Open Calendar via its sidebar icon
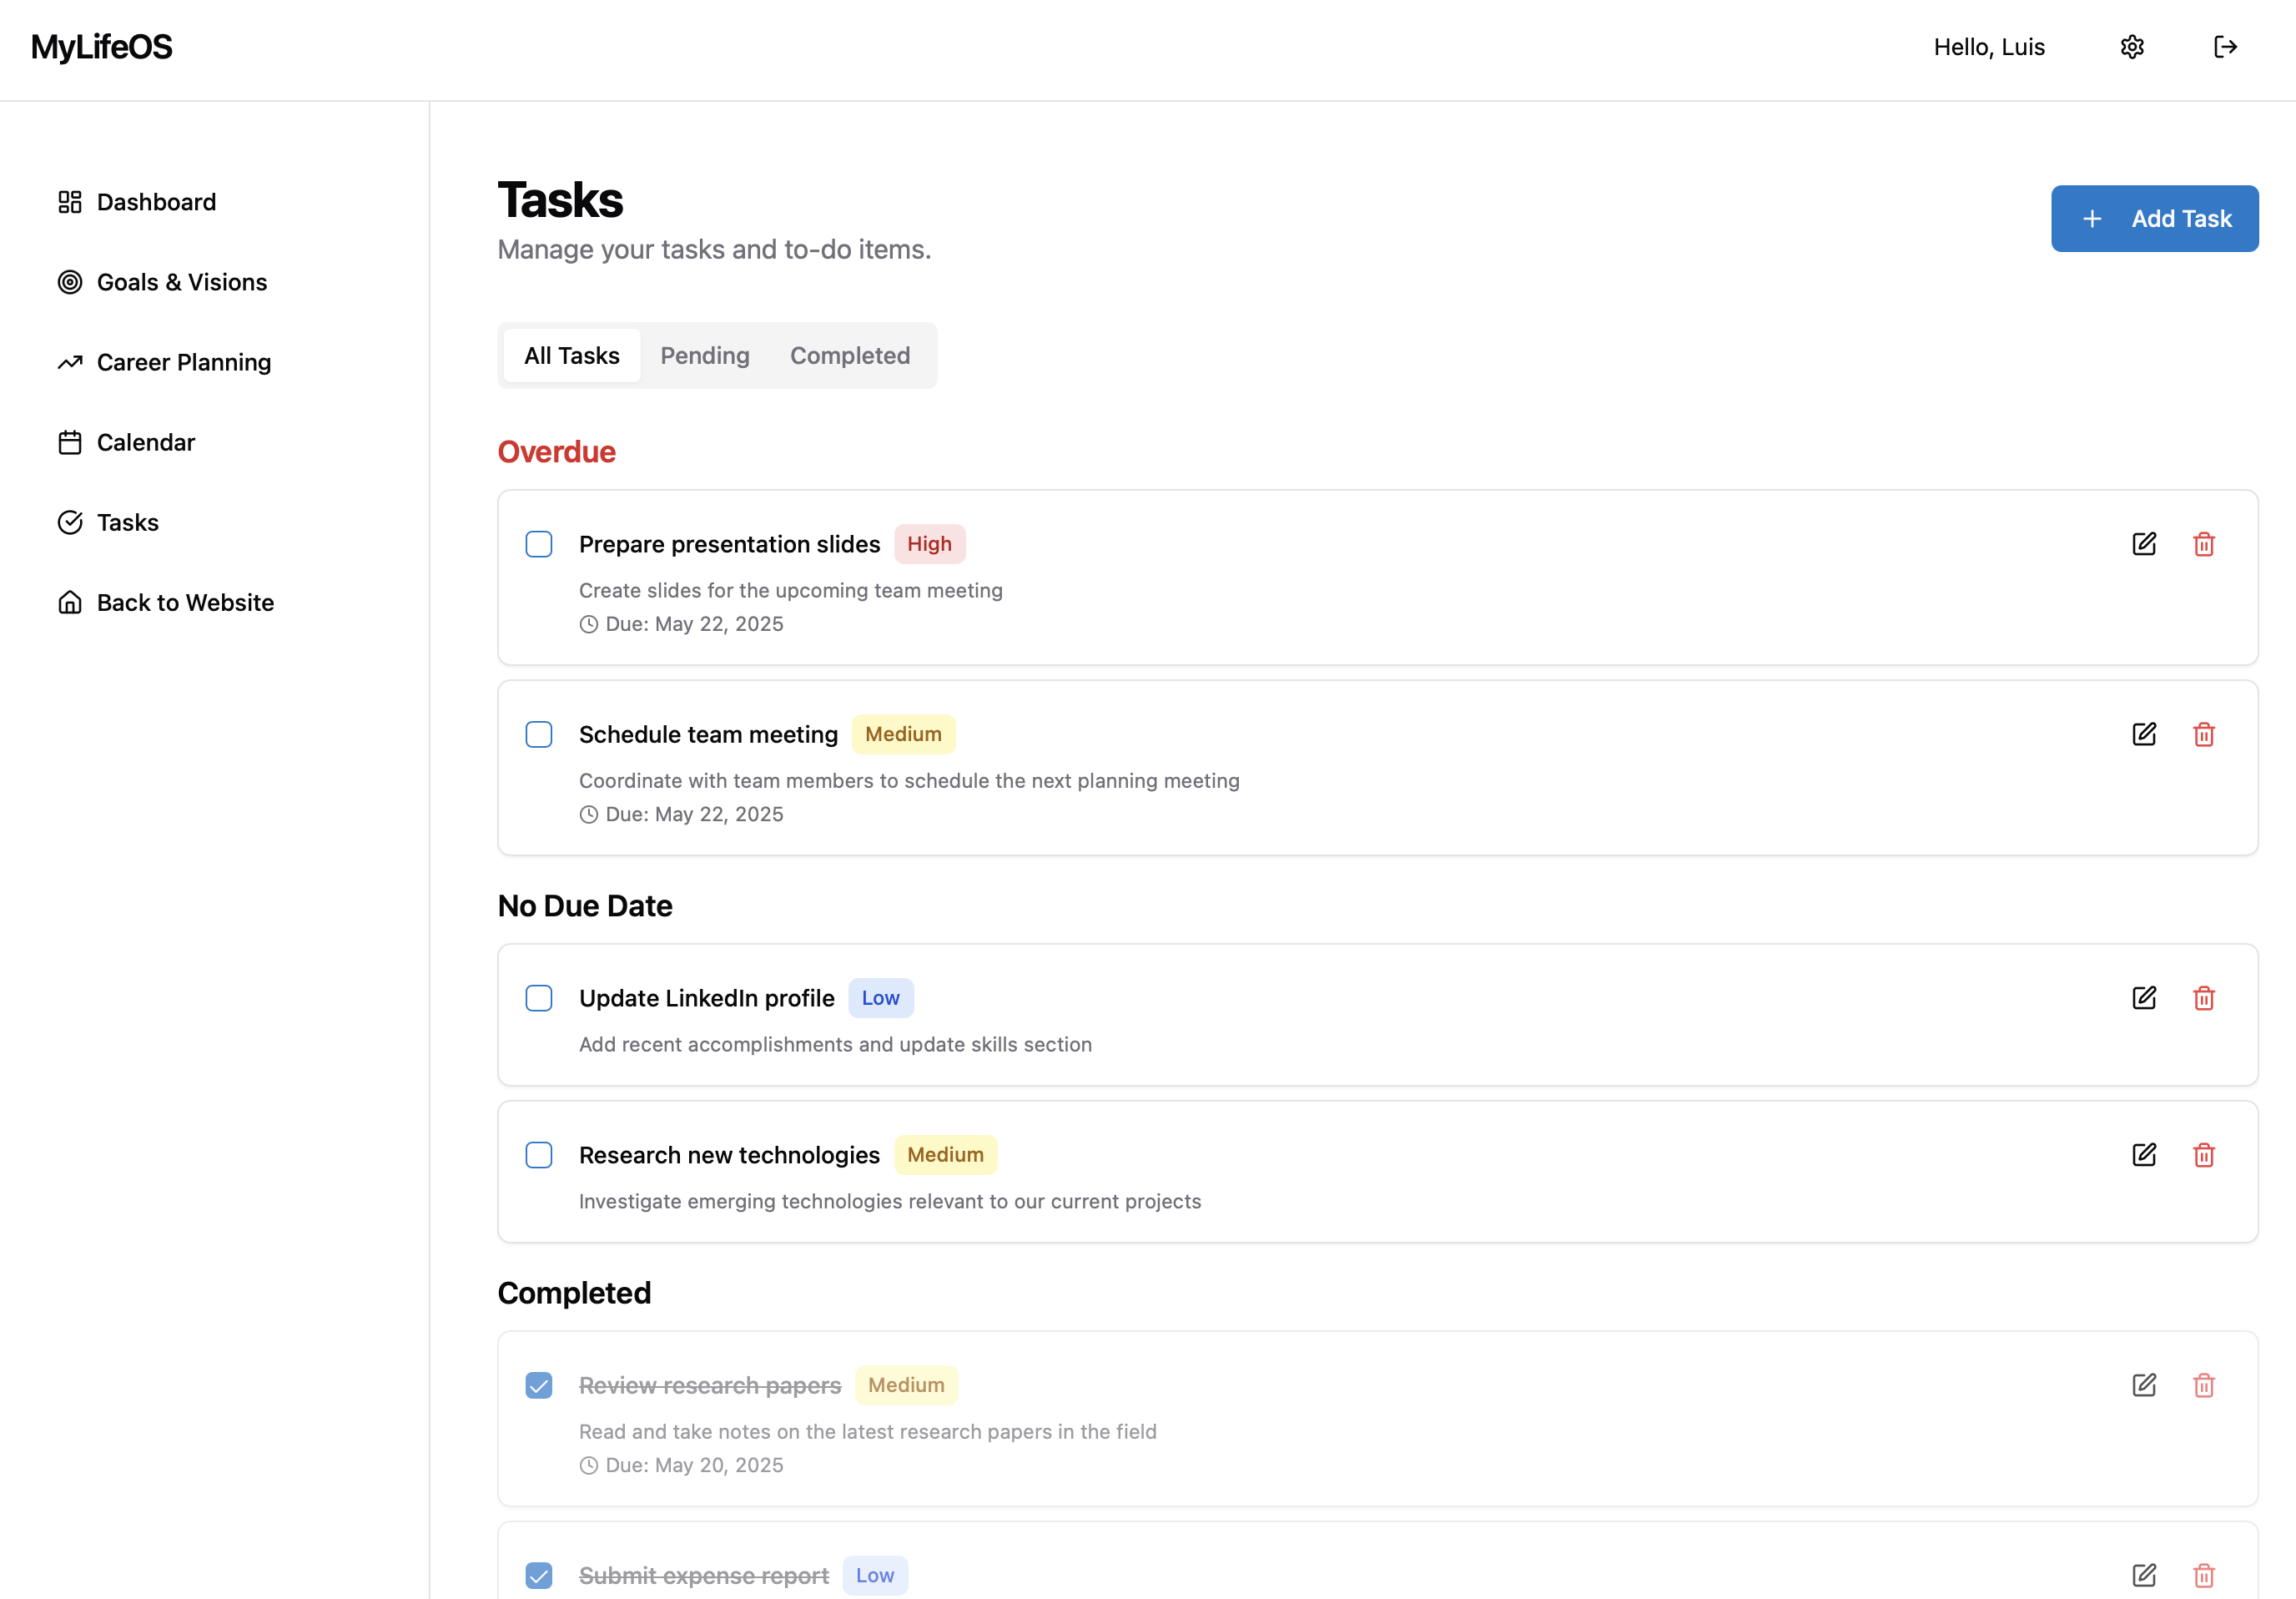 [x=70, y=442]
